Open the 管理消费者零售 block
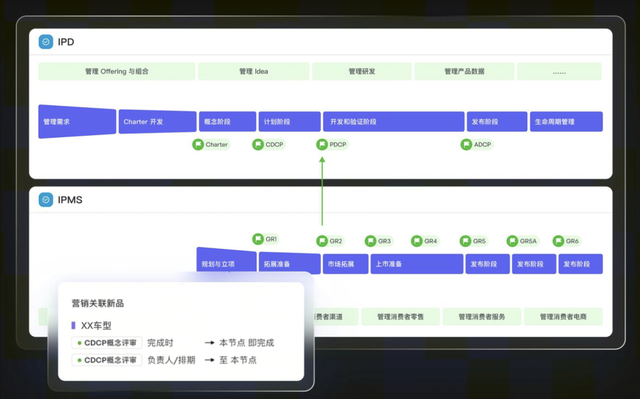The width and height of the screenshot is (640, 399). [x=400, y=317]
